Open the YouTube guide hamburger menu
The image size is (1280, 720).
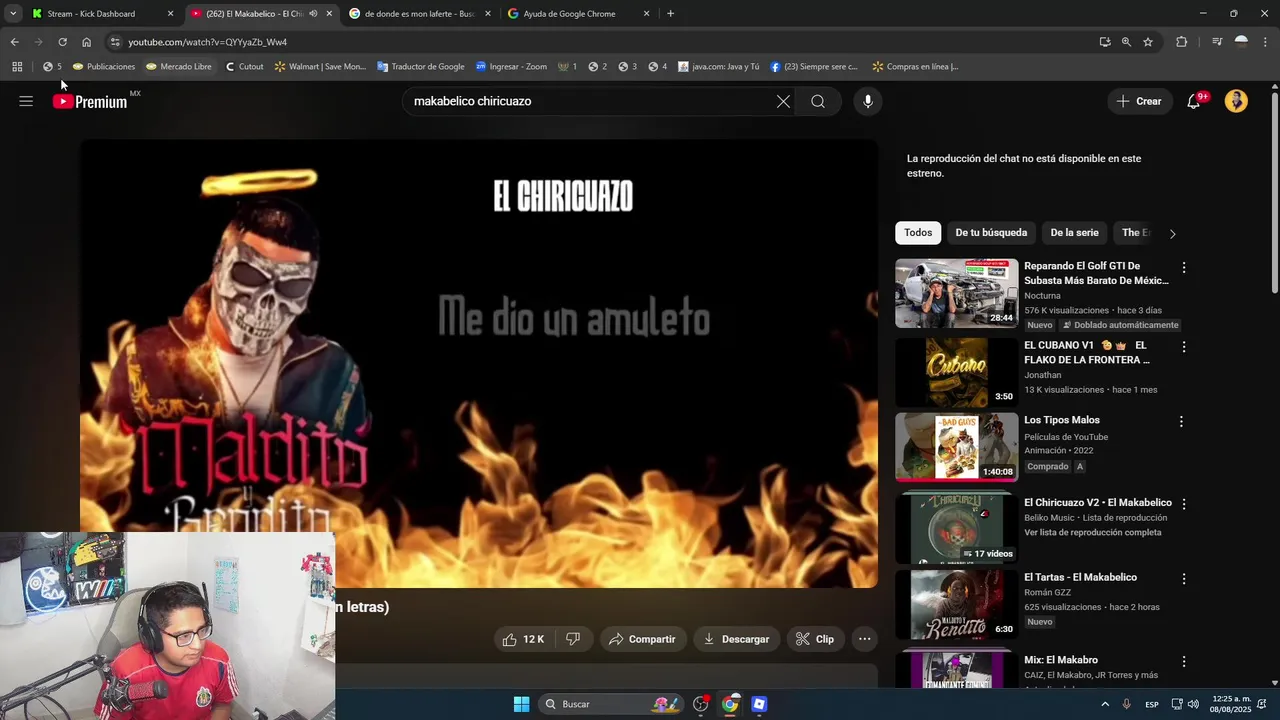26,101
